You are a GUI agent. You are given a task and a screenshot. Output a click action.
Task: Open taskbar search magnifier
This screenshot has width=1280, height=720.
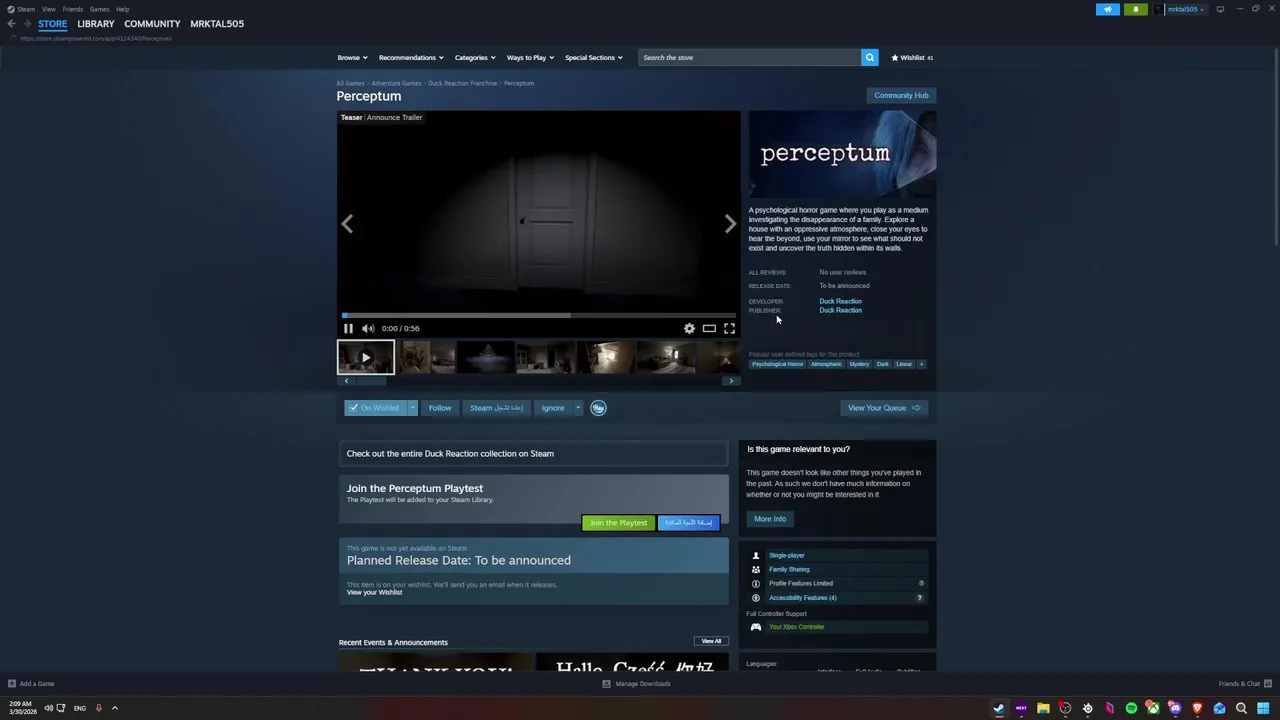coord(1241,708)
